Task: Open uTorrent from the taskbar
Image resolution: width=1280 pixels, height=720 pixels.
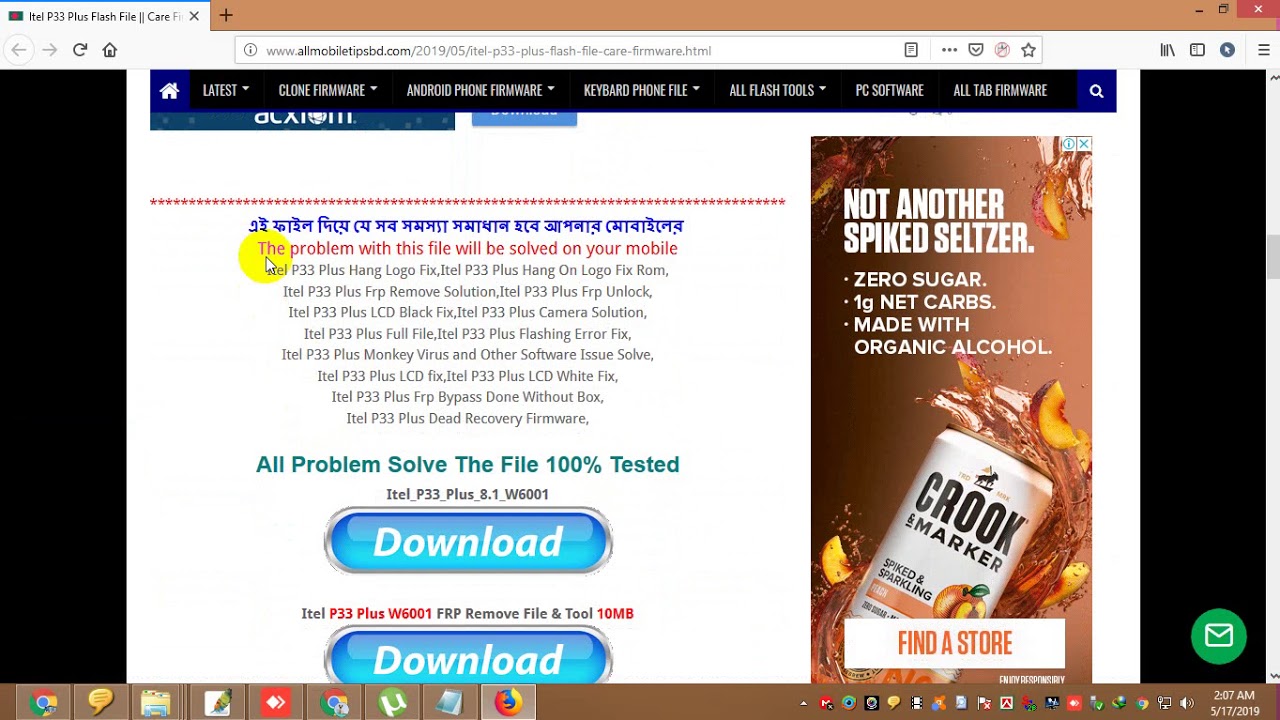Action: point(392,703)
